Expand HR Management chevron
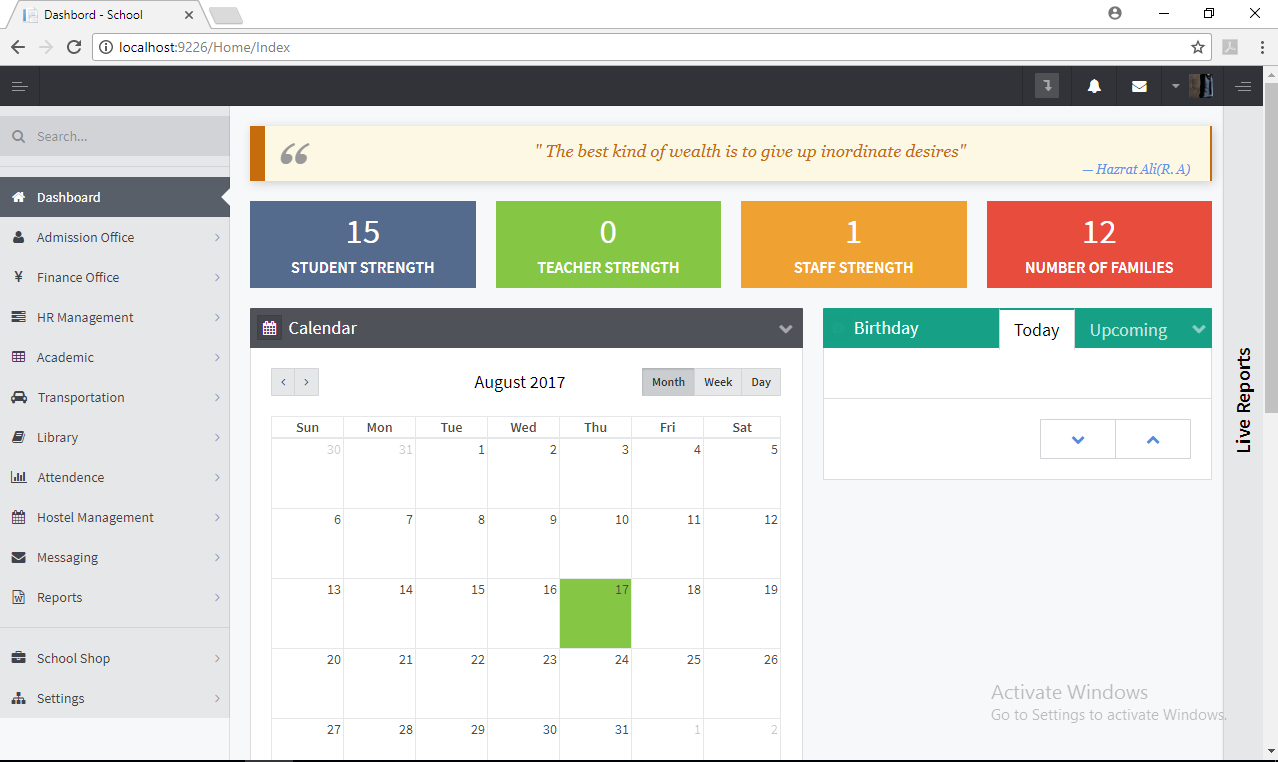 217,317
